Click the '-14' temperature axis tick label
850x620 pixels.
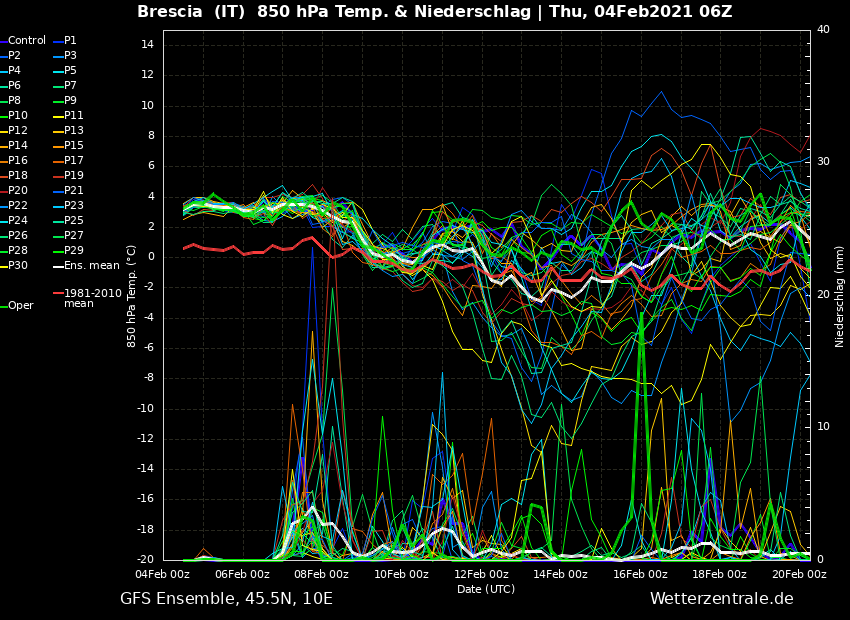click(145, 469)
